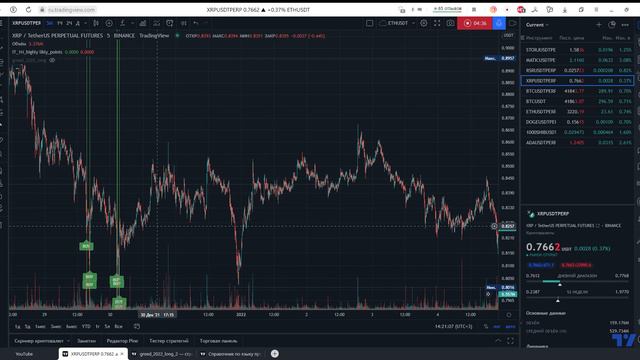This screenshot has height=360, width=640.
Task: Click the XRPUSDTPERP name in the details panel
Action: click(553, 213)
